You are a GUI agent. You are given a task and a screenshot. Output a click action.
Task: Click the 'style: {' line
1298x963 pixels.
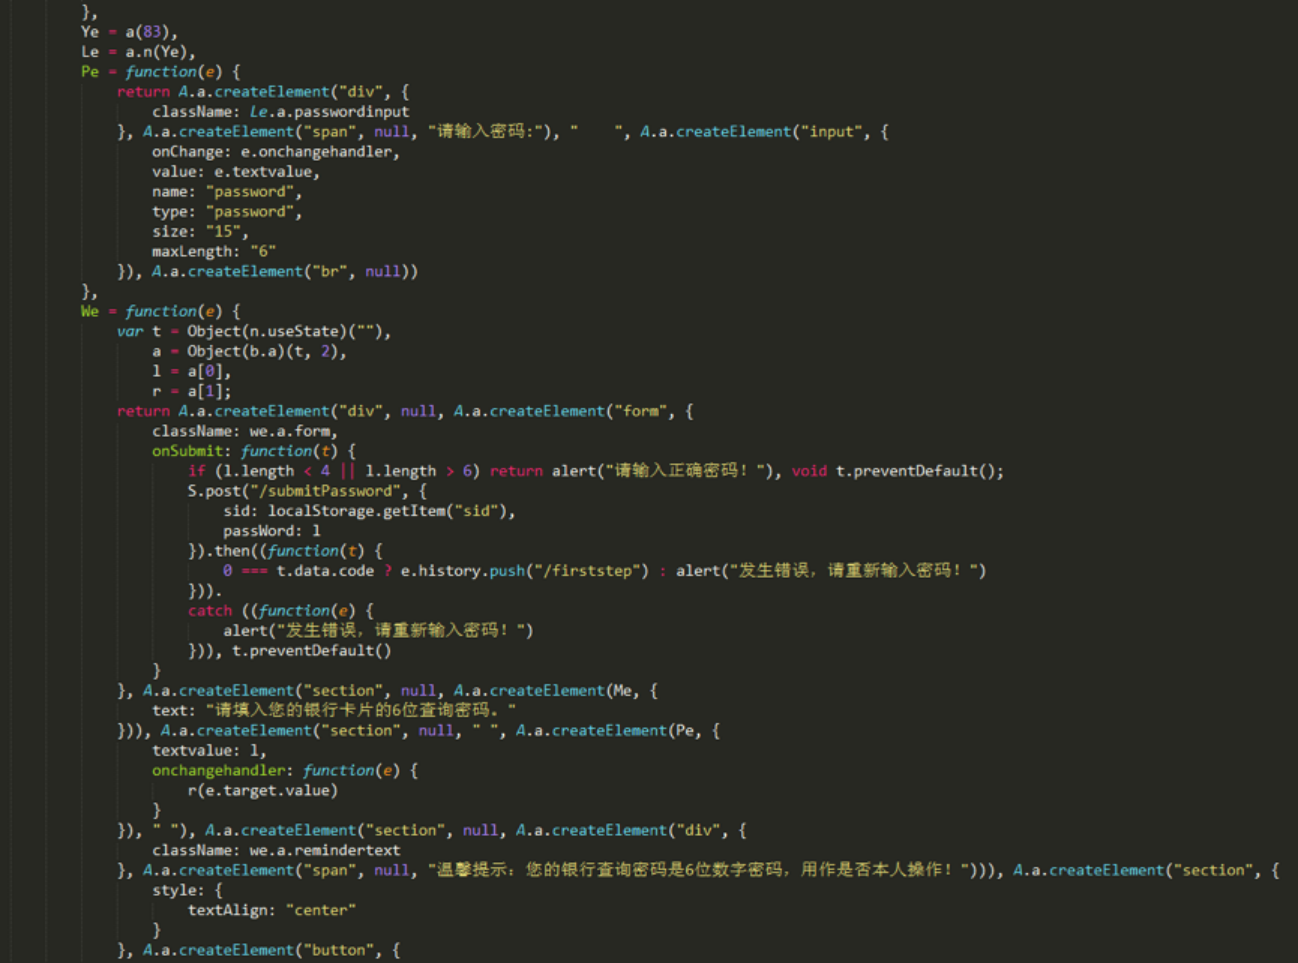tap(187, 891)
